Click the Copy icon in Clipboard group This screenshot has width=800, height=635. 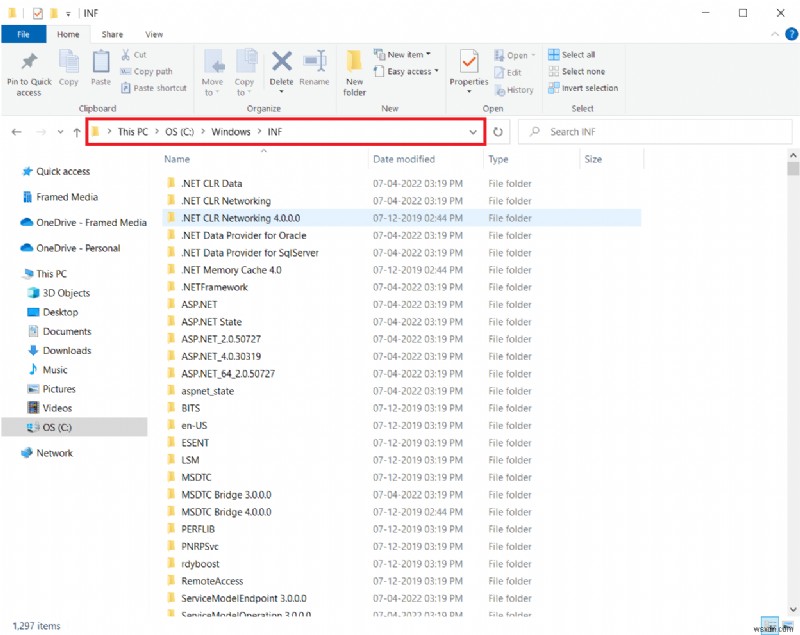point(68,62)
